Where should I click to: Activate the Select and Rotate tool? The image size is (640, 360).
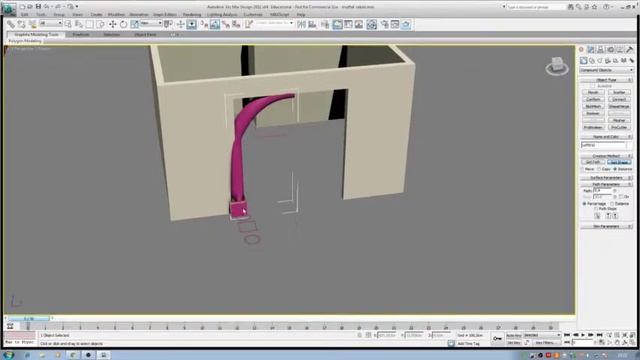(x=123, y=24)
